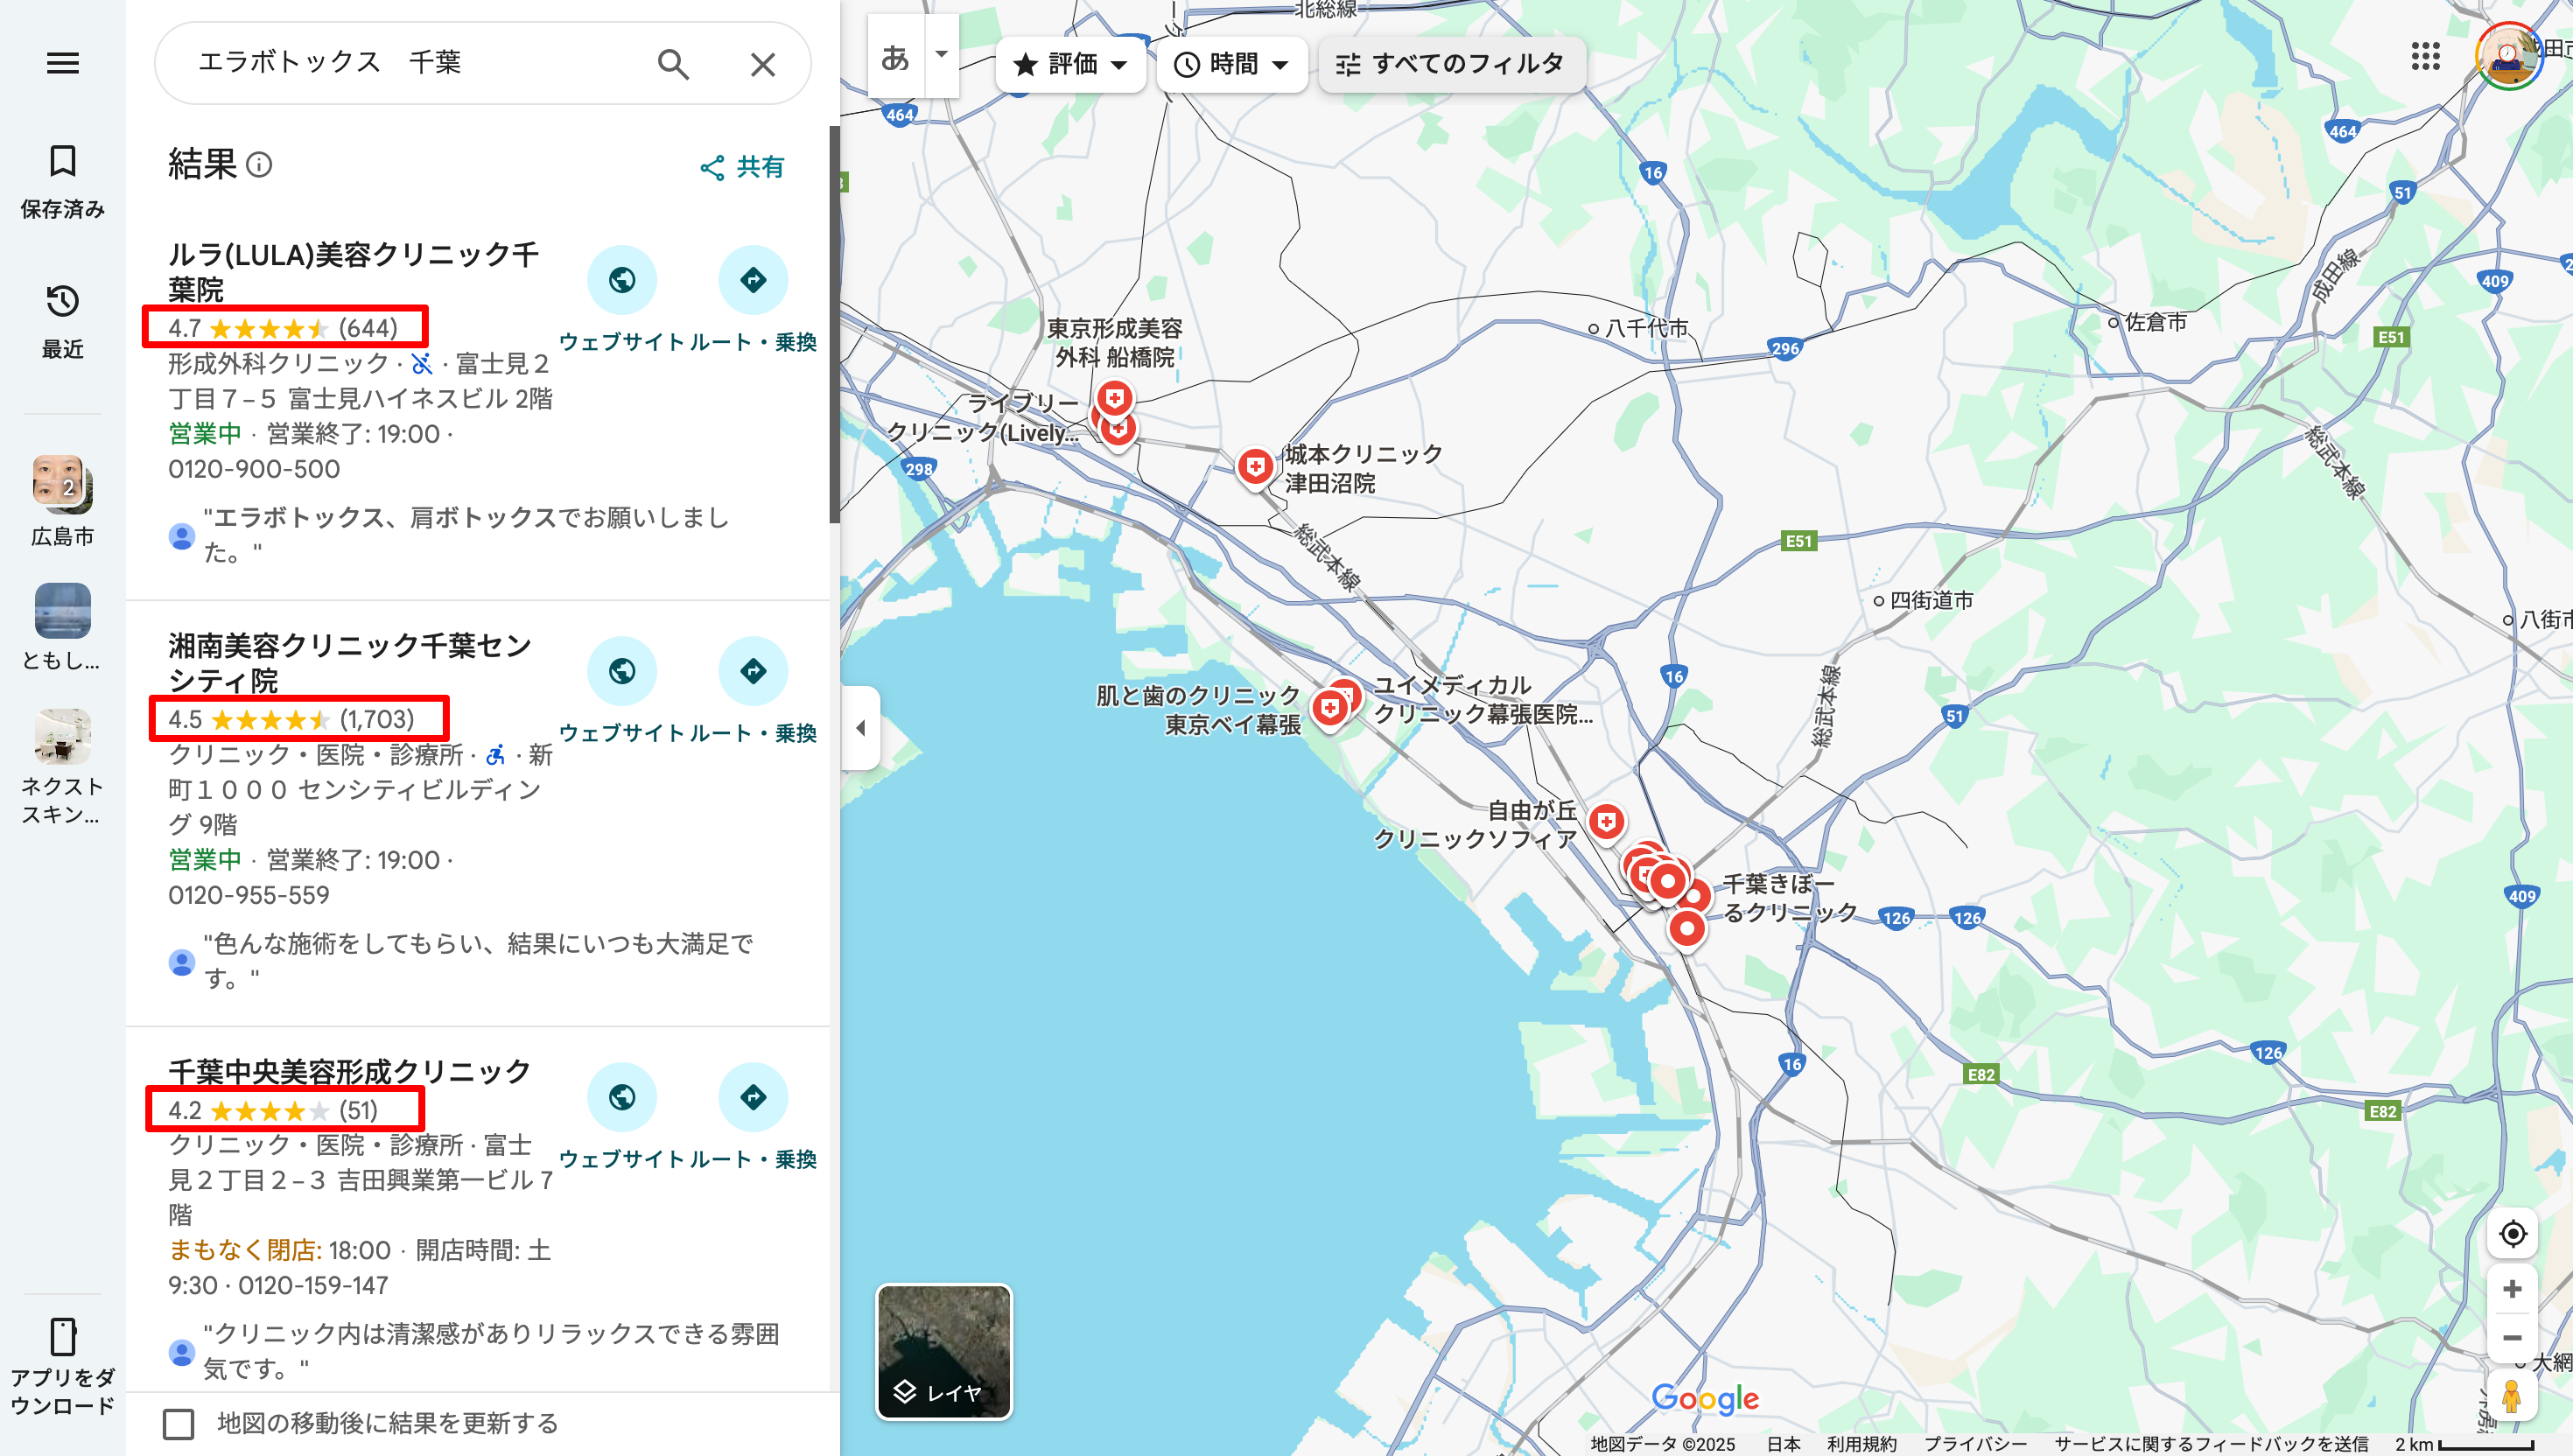Select the 肌と歯のクリニック東京ベイ幕張 map pin
The height and width of the screenshot is (1456, 2573).
tap(1329, 710)
